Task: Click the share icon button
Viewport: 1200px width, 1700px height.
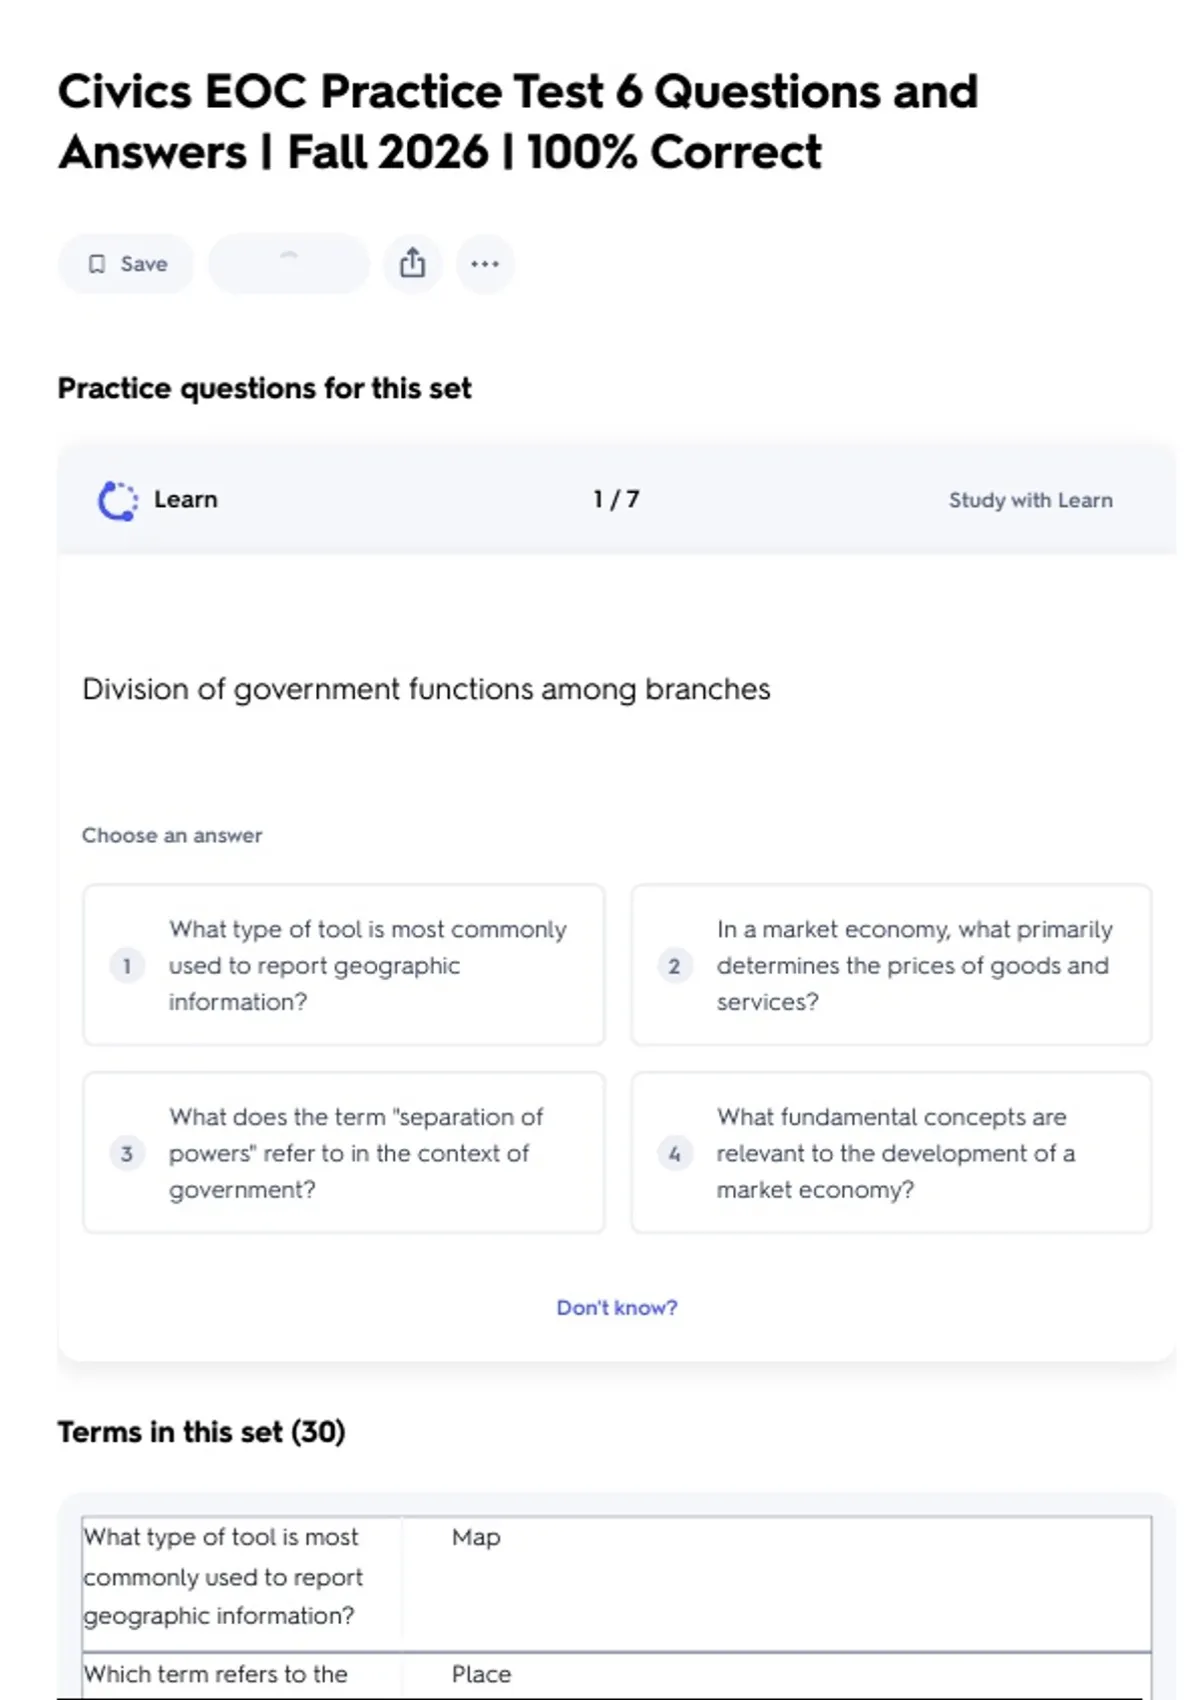Action: click(x=412, y=264)
